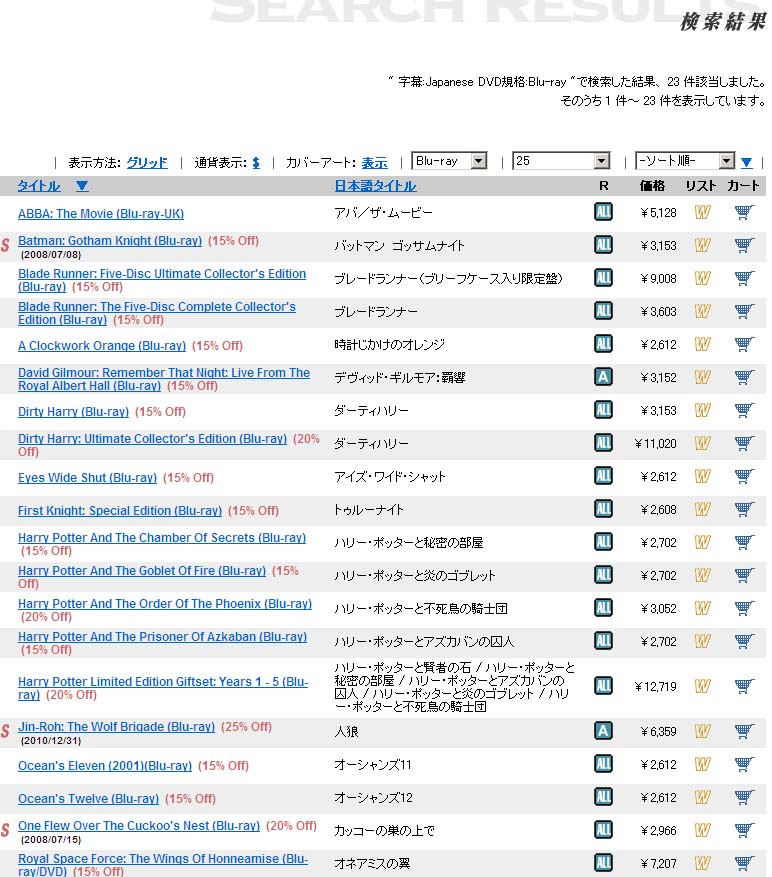Viewport: 772px width, 877px height.
Task: Click Japanese title 時計じかけのオレンジ
Action: click(x=389, y=345)
